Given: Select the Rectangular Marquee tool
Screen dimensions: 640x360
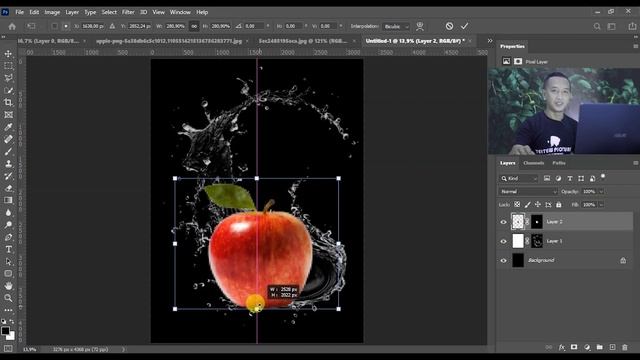Looking at the screenshot, I should click(8, 66).
